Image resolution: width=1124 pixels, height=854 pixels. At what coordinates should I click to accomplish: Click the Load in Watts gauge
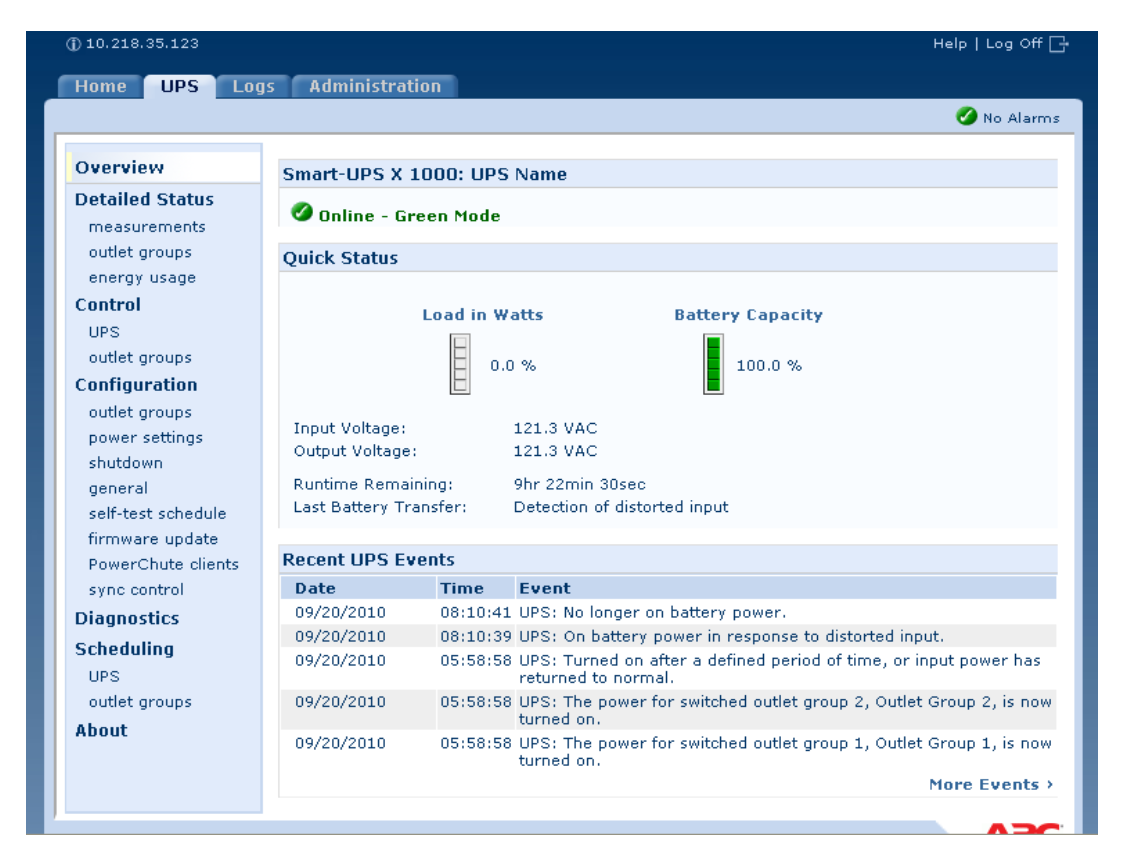coord(459,364)
